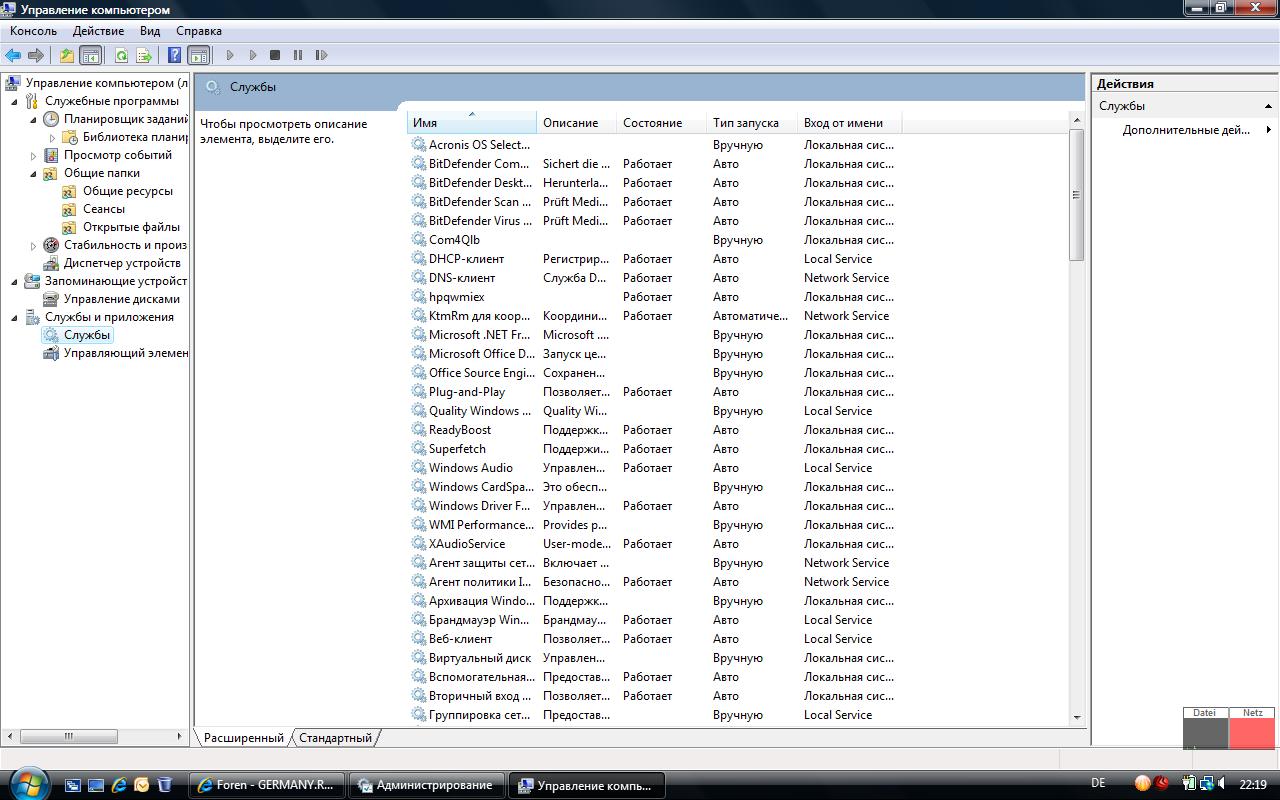
Task: Open the Справка menu
Action: click(x=199, y=31)
